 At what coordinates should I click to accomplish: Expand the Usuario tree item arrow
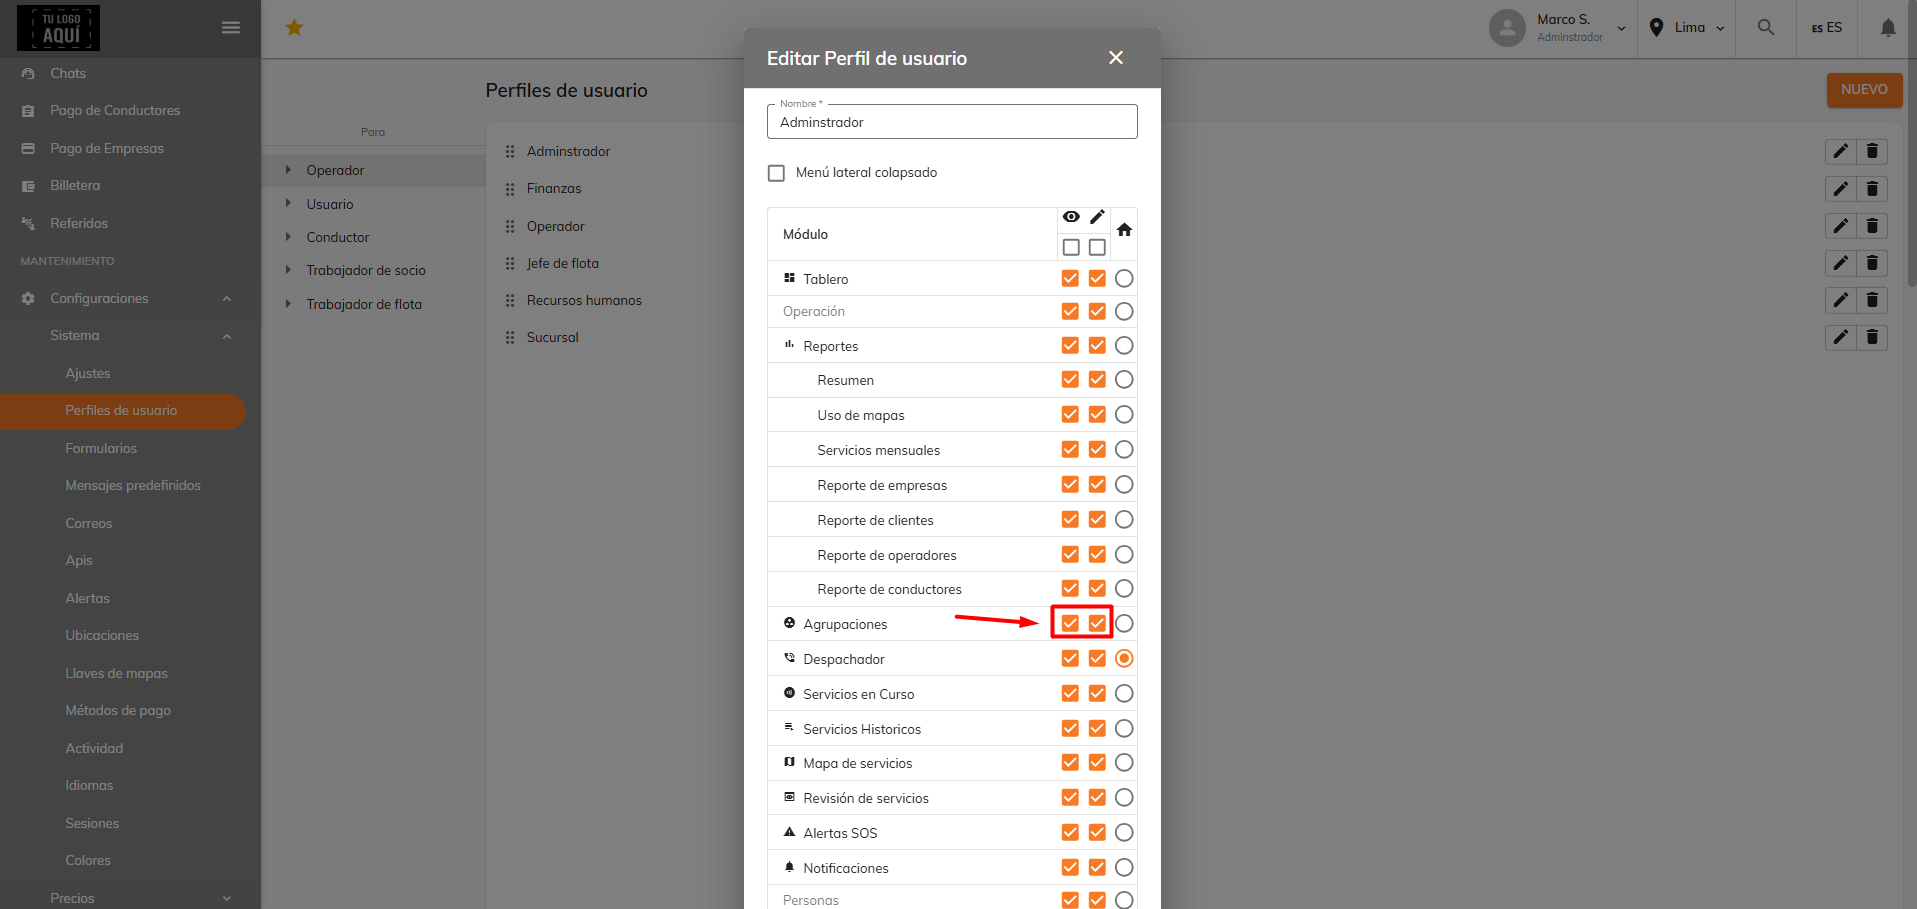(x=288, y=204)
